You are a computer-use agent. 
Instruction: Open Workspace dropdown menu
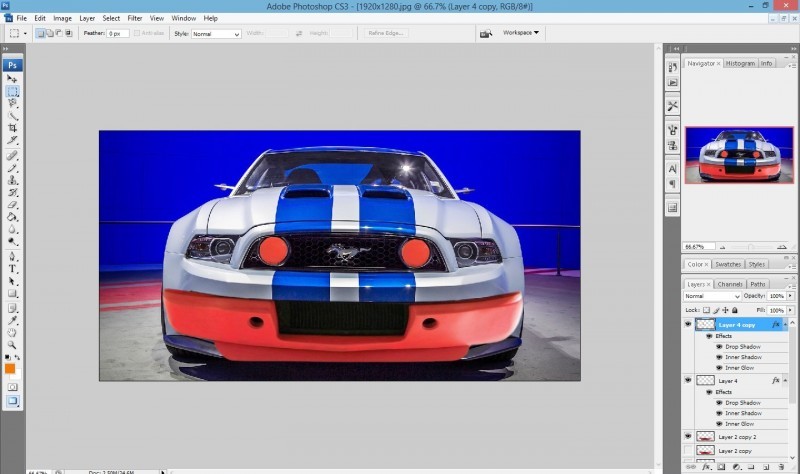(x=521, y=33)
